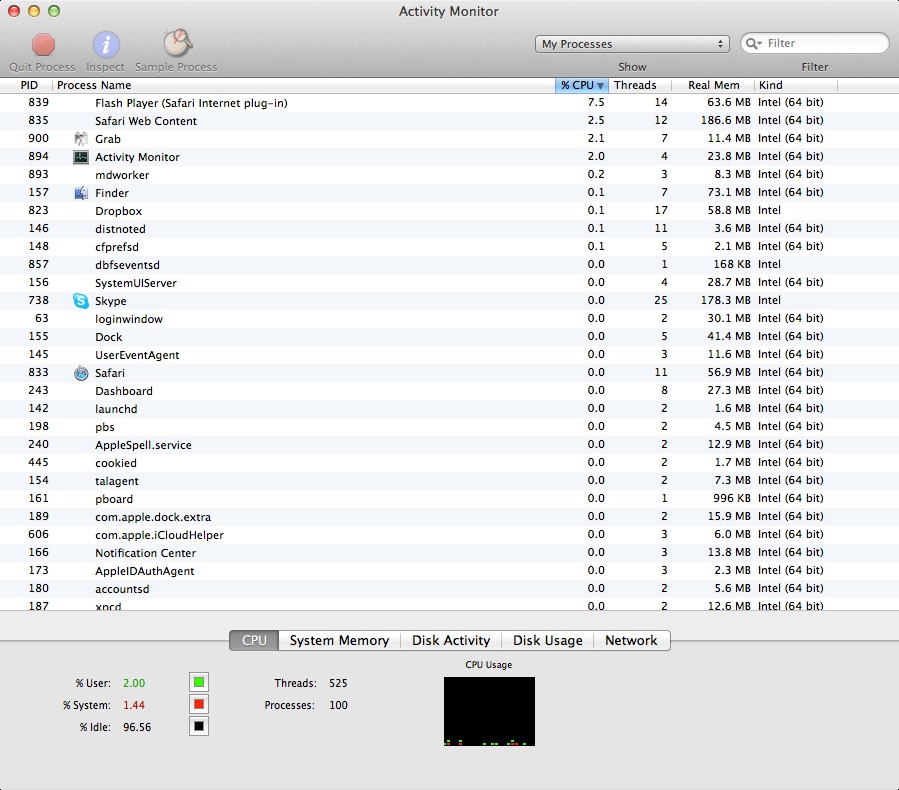Select the distnoted process row
899x790 pixels.
point(450,229)
